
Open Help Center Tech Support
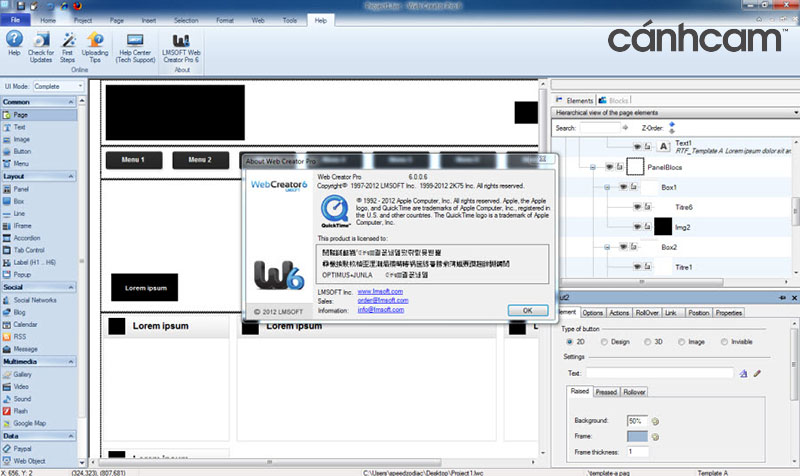pyautogui.click(x=135, y=48)
